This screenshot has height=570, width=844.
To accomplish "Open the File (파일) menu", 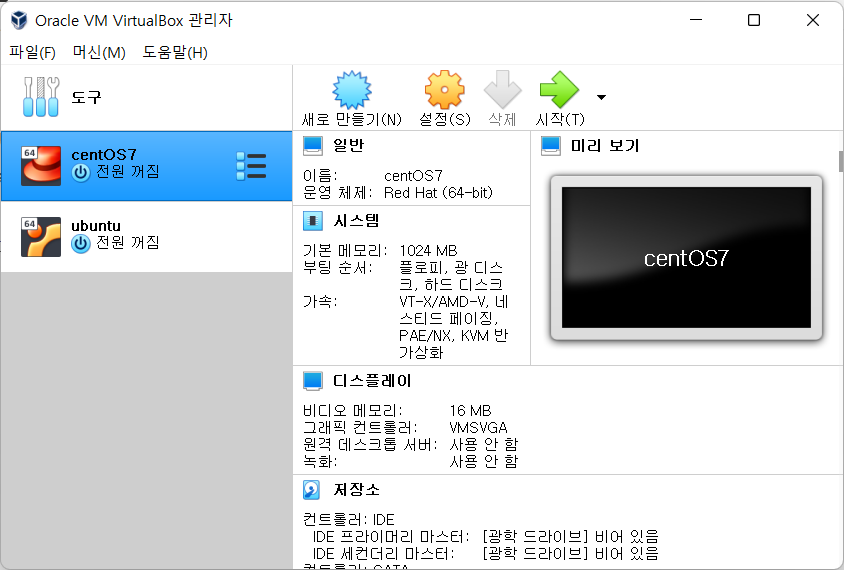I will [32, 52].
